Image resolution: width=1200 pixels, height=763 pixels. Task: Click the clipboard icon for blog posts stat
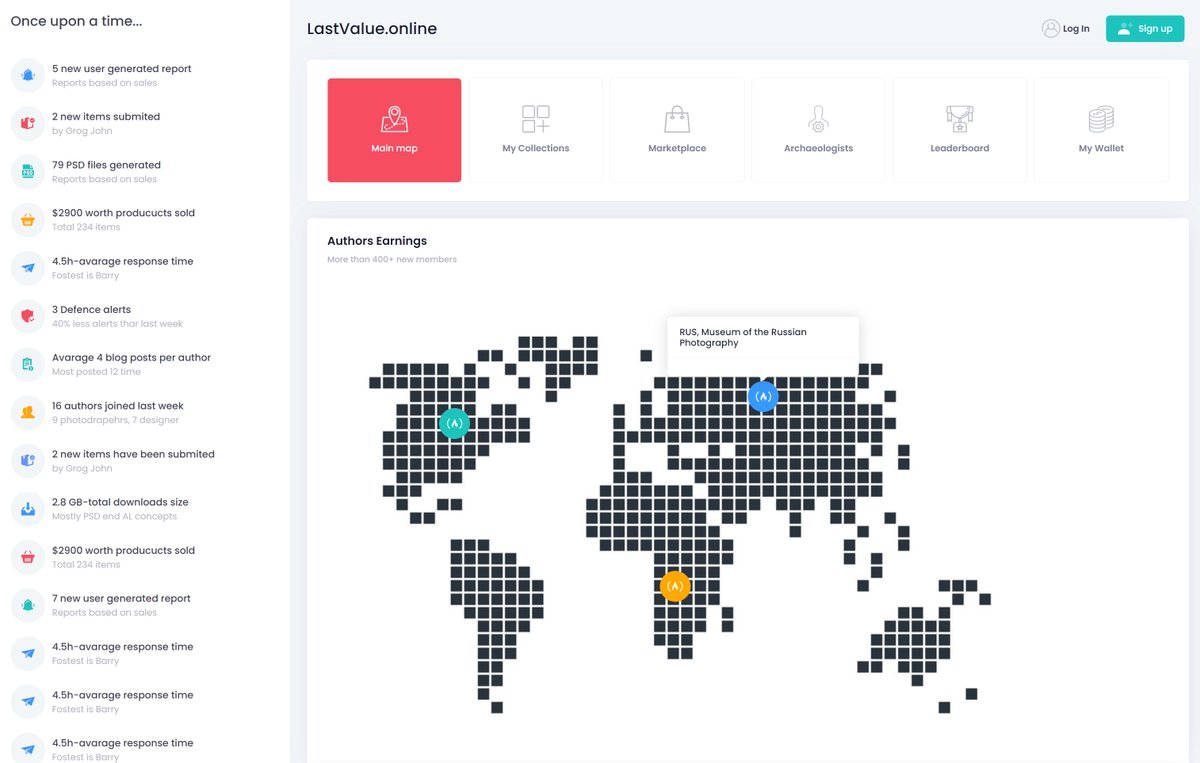tap(27, 363)
